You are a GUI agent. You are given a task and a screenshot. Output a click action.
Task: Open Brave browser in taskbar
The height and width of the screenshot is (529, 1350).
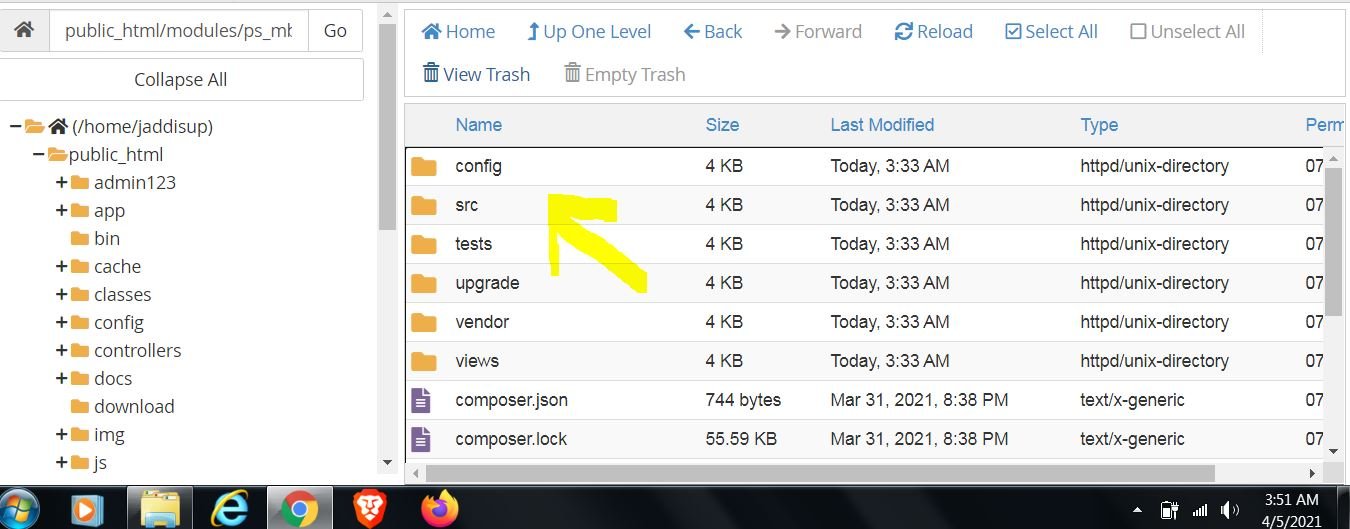coord(370,509)
